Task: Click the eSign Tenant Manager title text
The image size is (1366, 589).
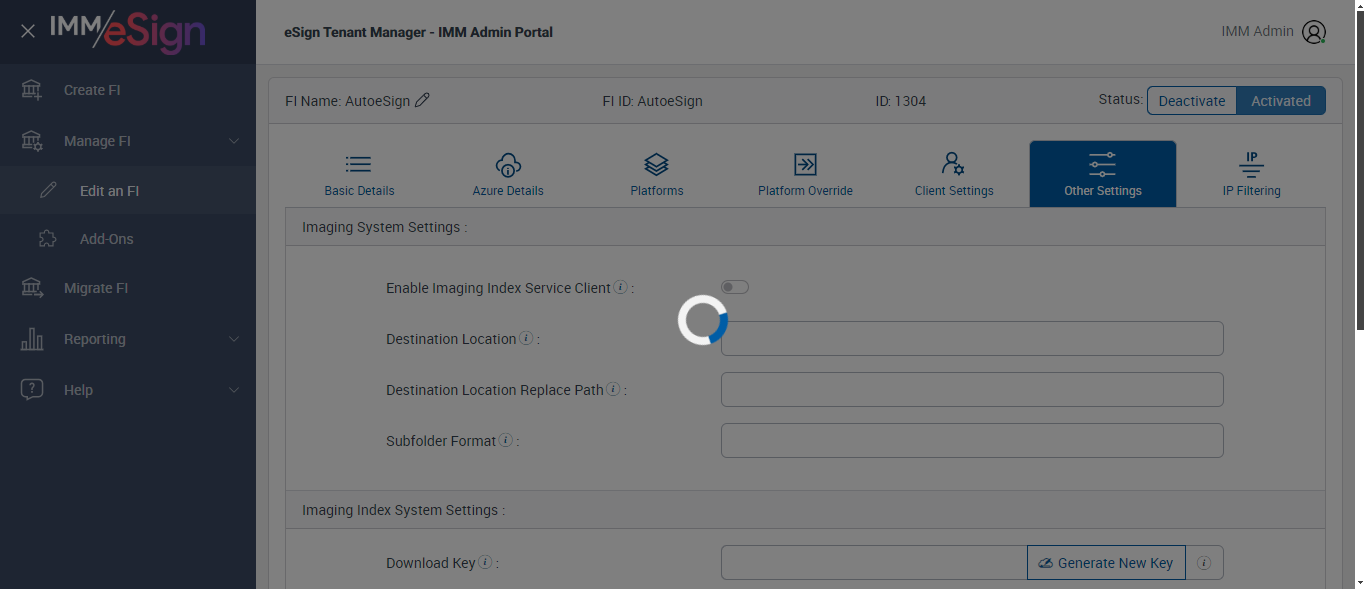Action: point(419,32)
